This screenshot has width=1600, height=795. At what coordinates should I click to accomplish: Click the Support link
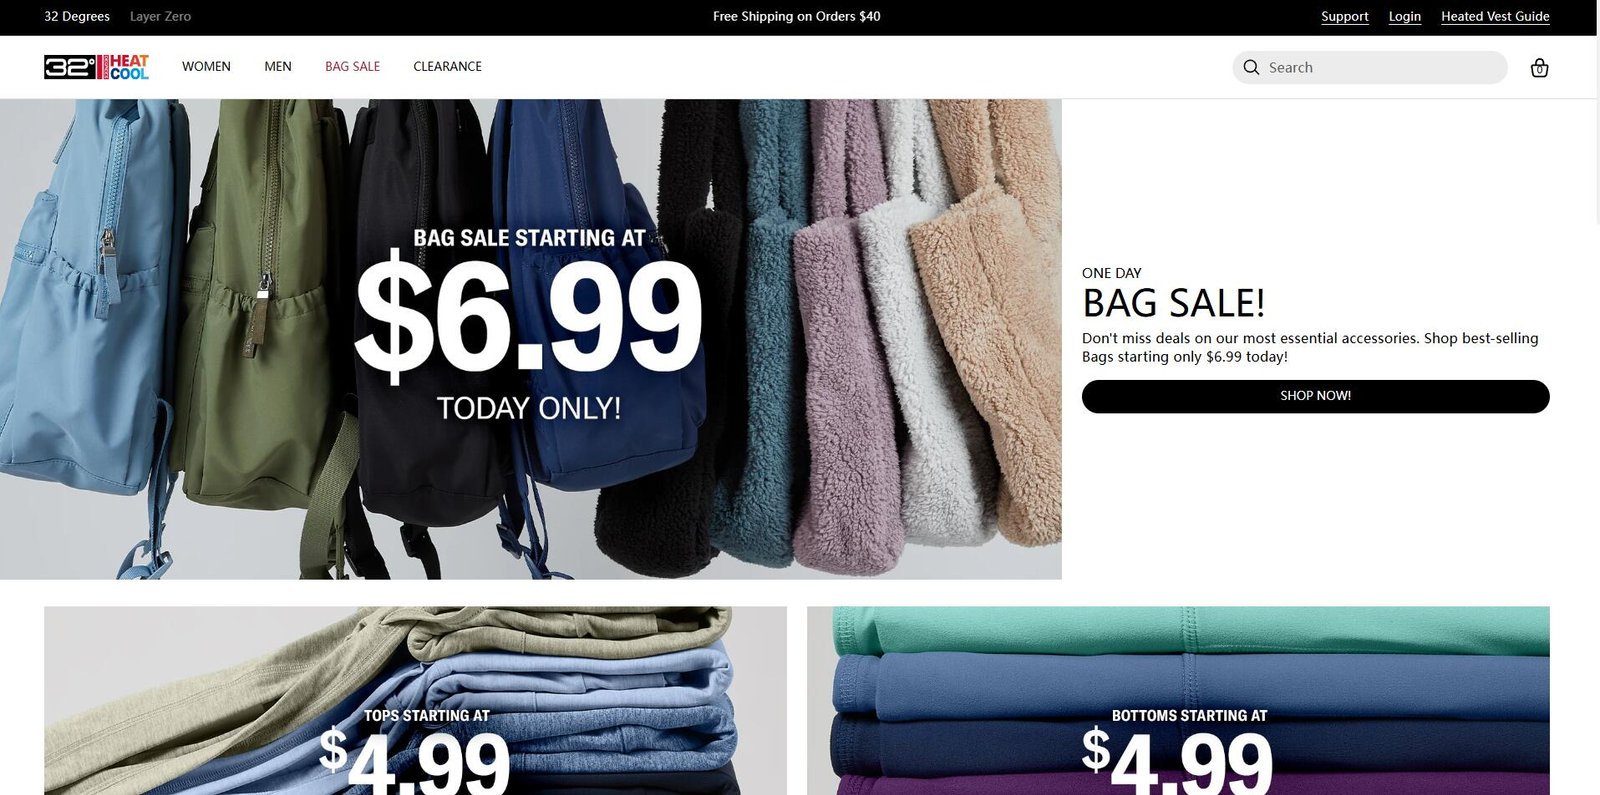(1344, 16)
